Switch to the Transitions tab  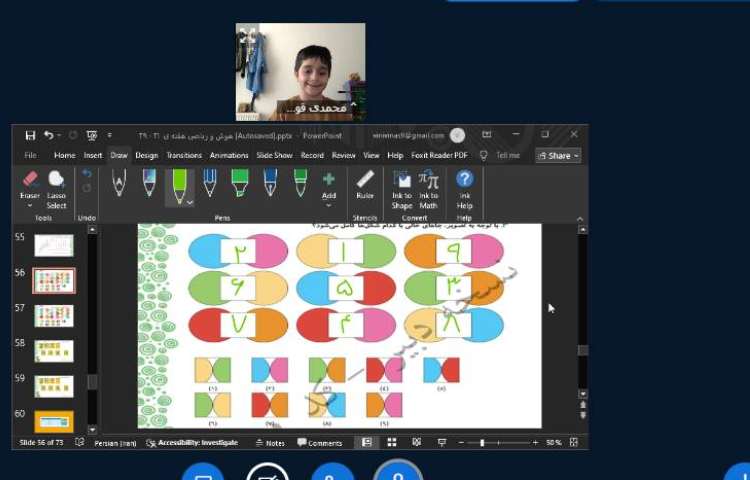pos(184,155)
